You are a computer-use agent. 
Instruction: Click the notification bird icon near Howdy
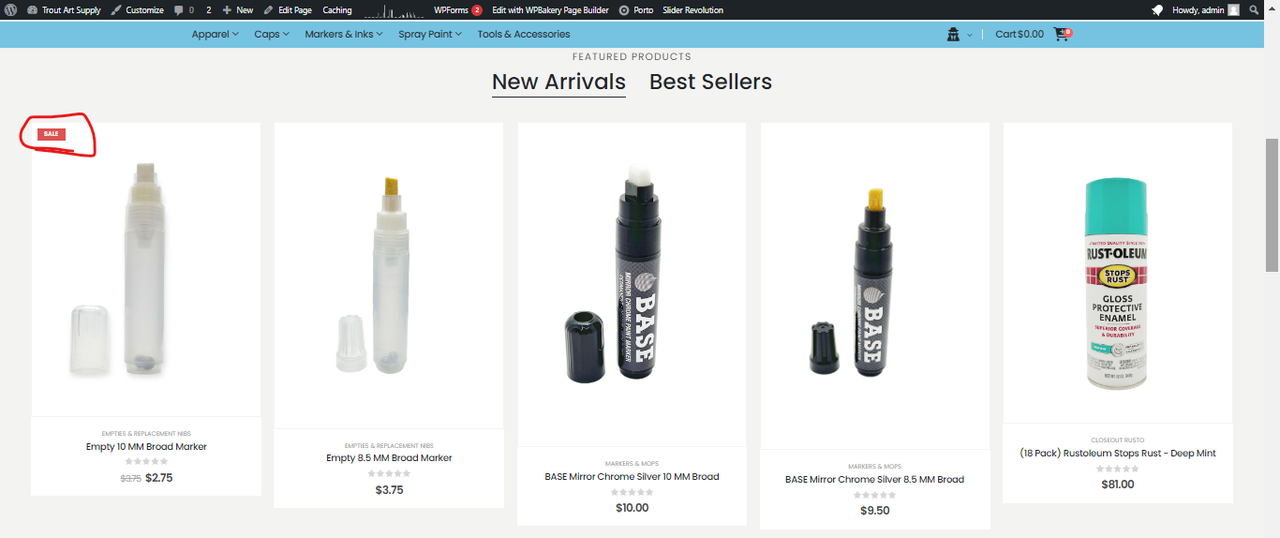click(x=1157, y=10)
